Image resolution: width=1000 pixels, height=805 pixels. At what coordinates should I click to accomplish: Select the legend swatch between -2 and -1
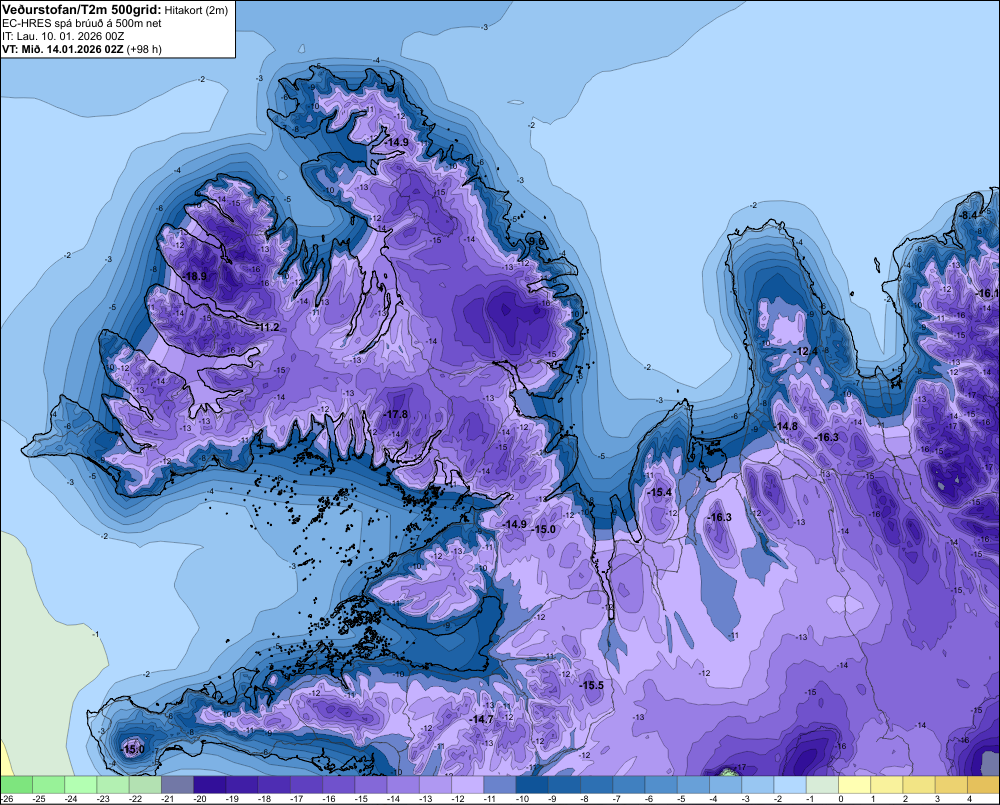click(x=790, y=785)
